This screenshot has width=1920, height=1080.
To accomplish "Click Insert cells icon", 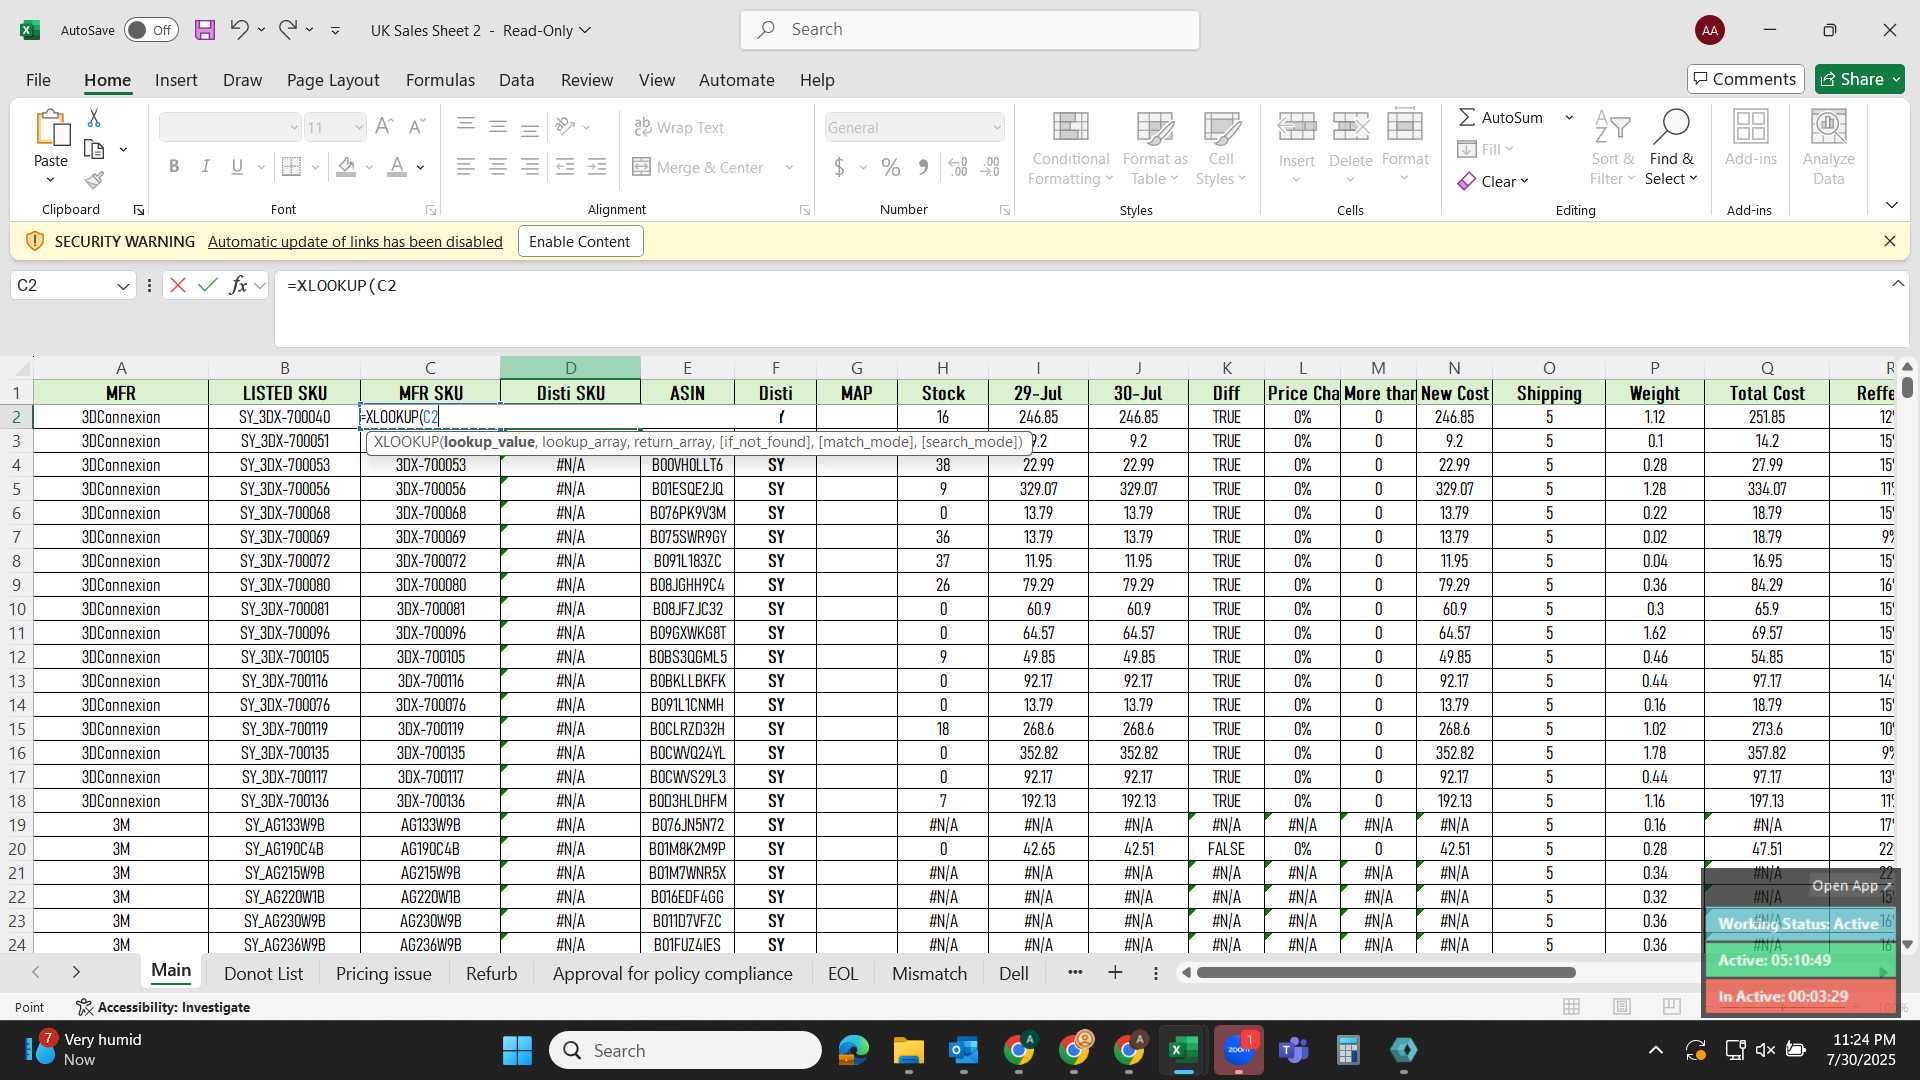I will [1297, 127].
